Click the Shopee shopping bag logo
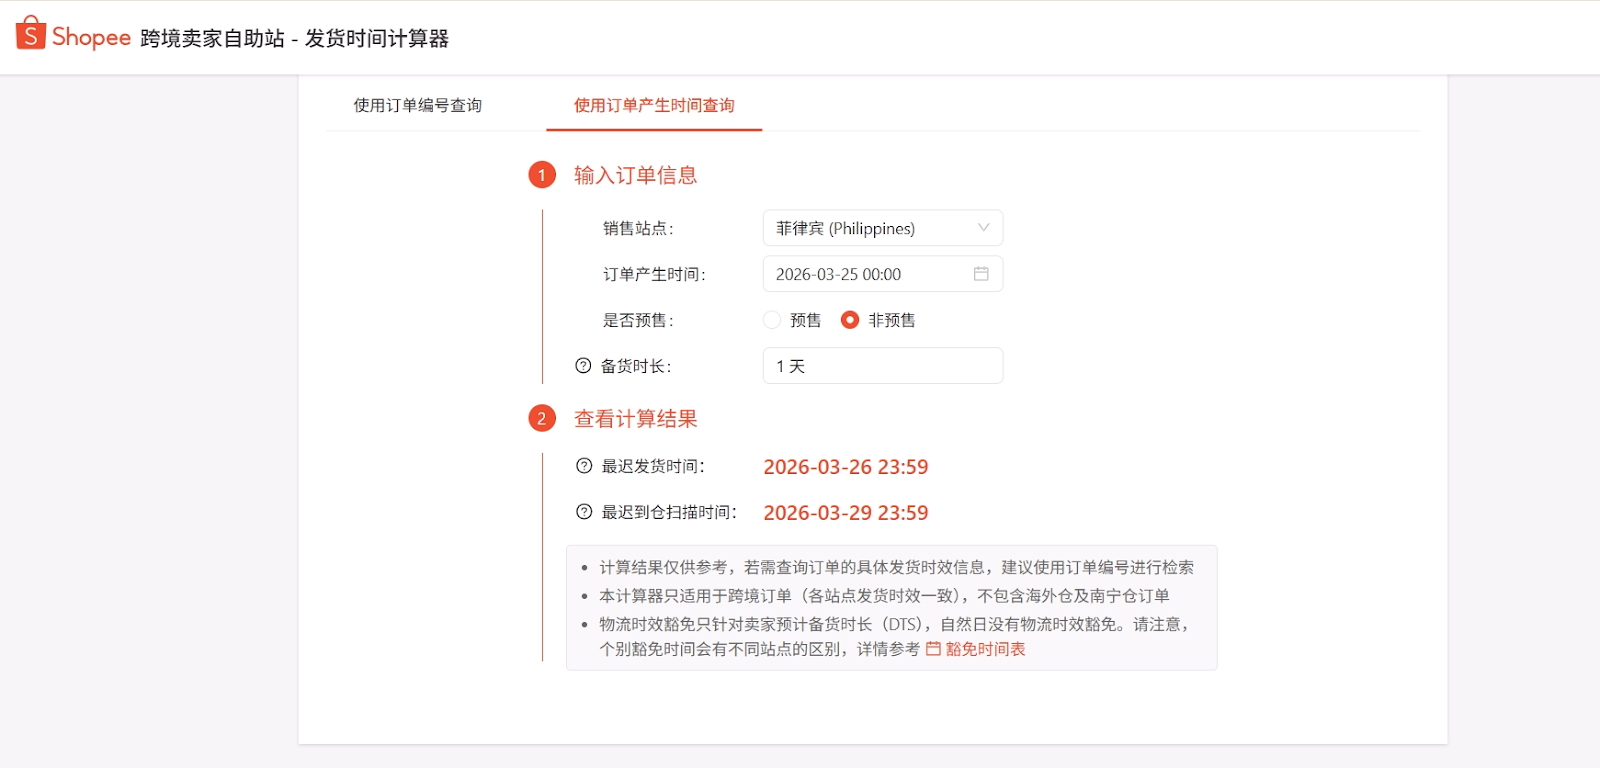This screenshot has width=1600, height=768. [x=31, y=33]
